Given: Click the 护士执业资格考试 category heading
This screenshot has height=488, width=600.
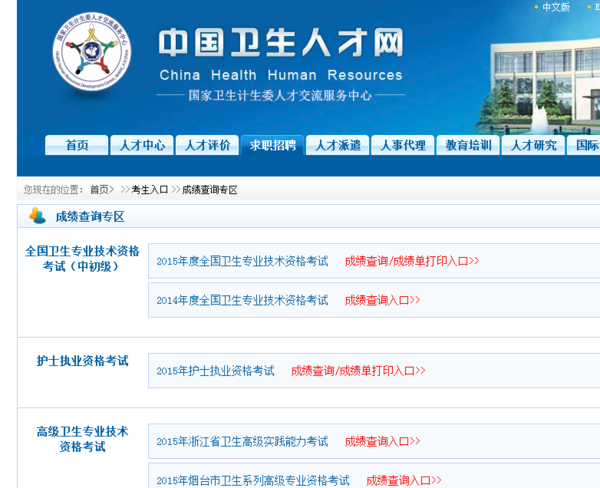Looking at the screenshot, I should [x=82, y=361].
